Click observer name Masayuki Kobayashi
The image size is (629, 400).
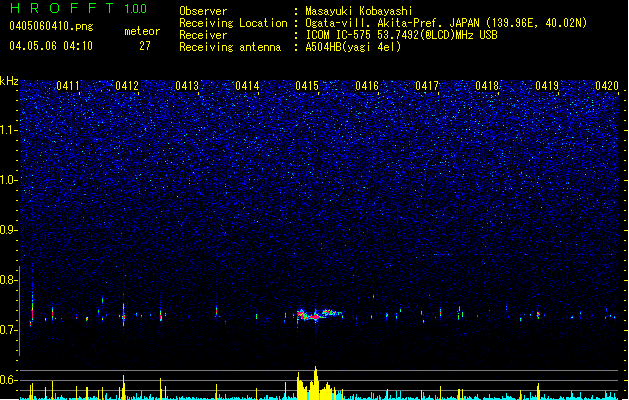(x=359, y=11)
